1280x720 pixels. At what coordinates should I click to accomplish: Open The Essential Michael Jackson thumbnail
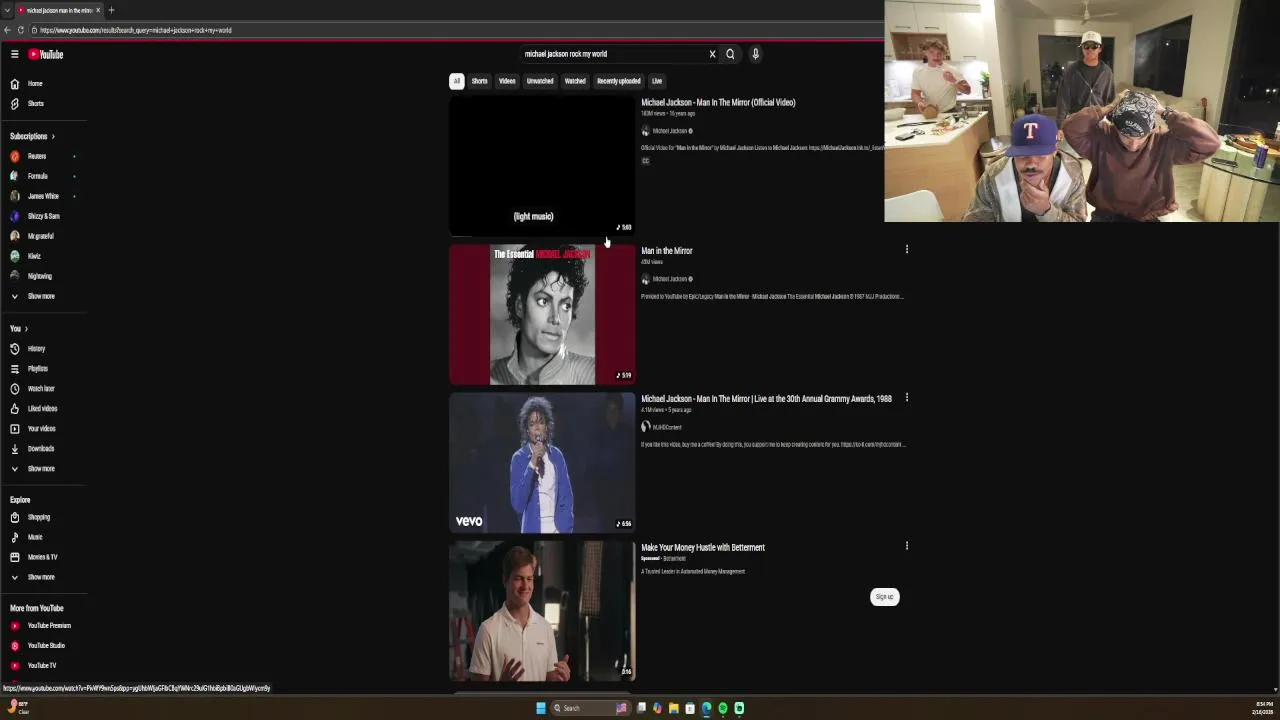tap(542, 315)
